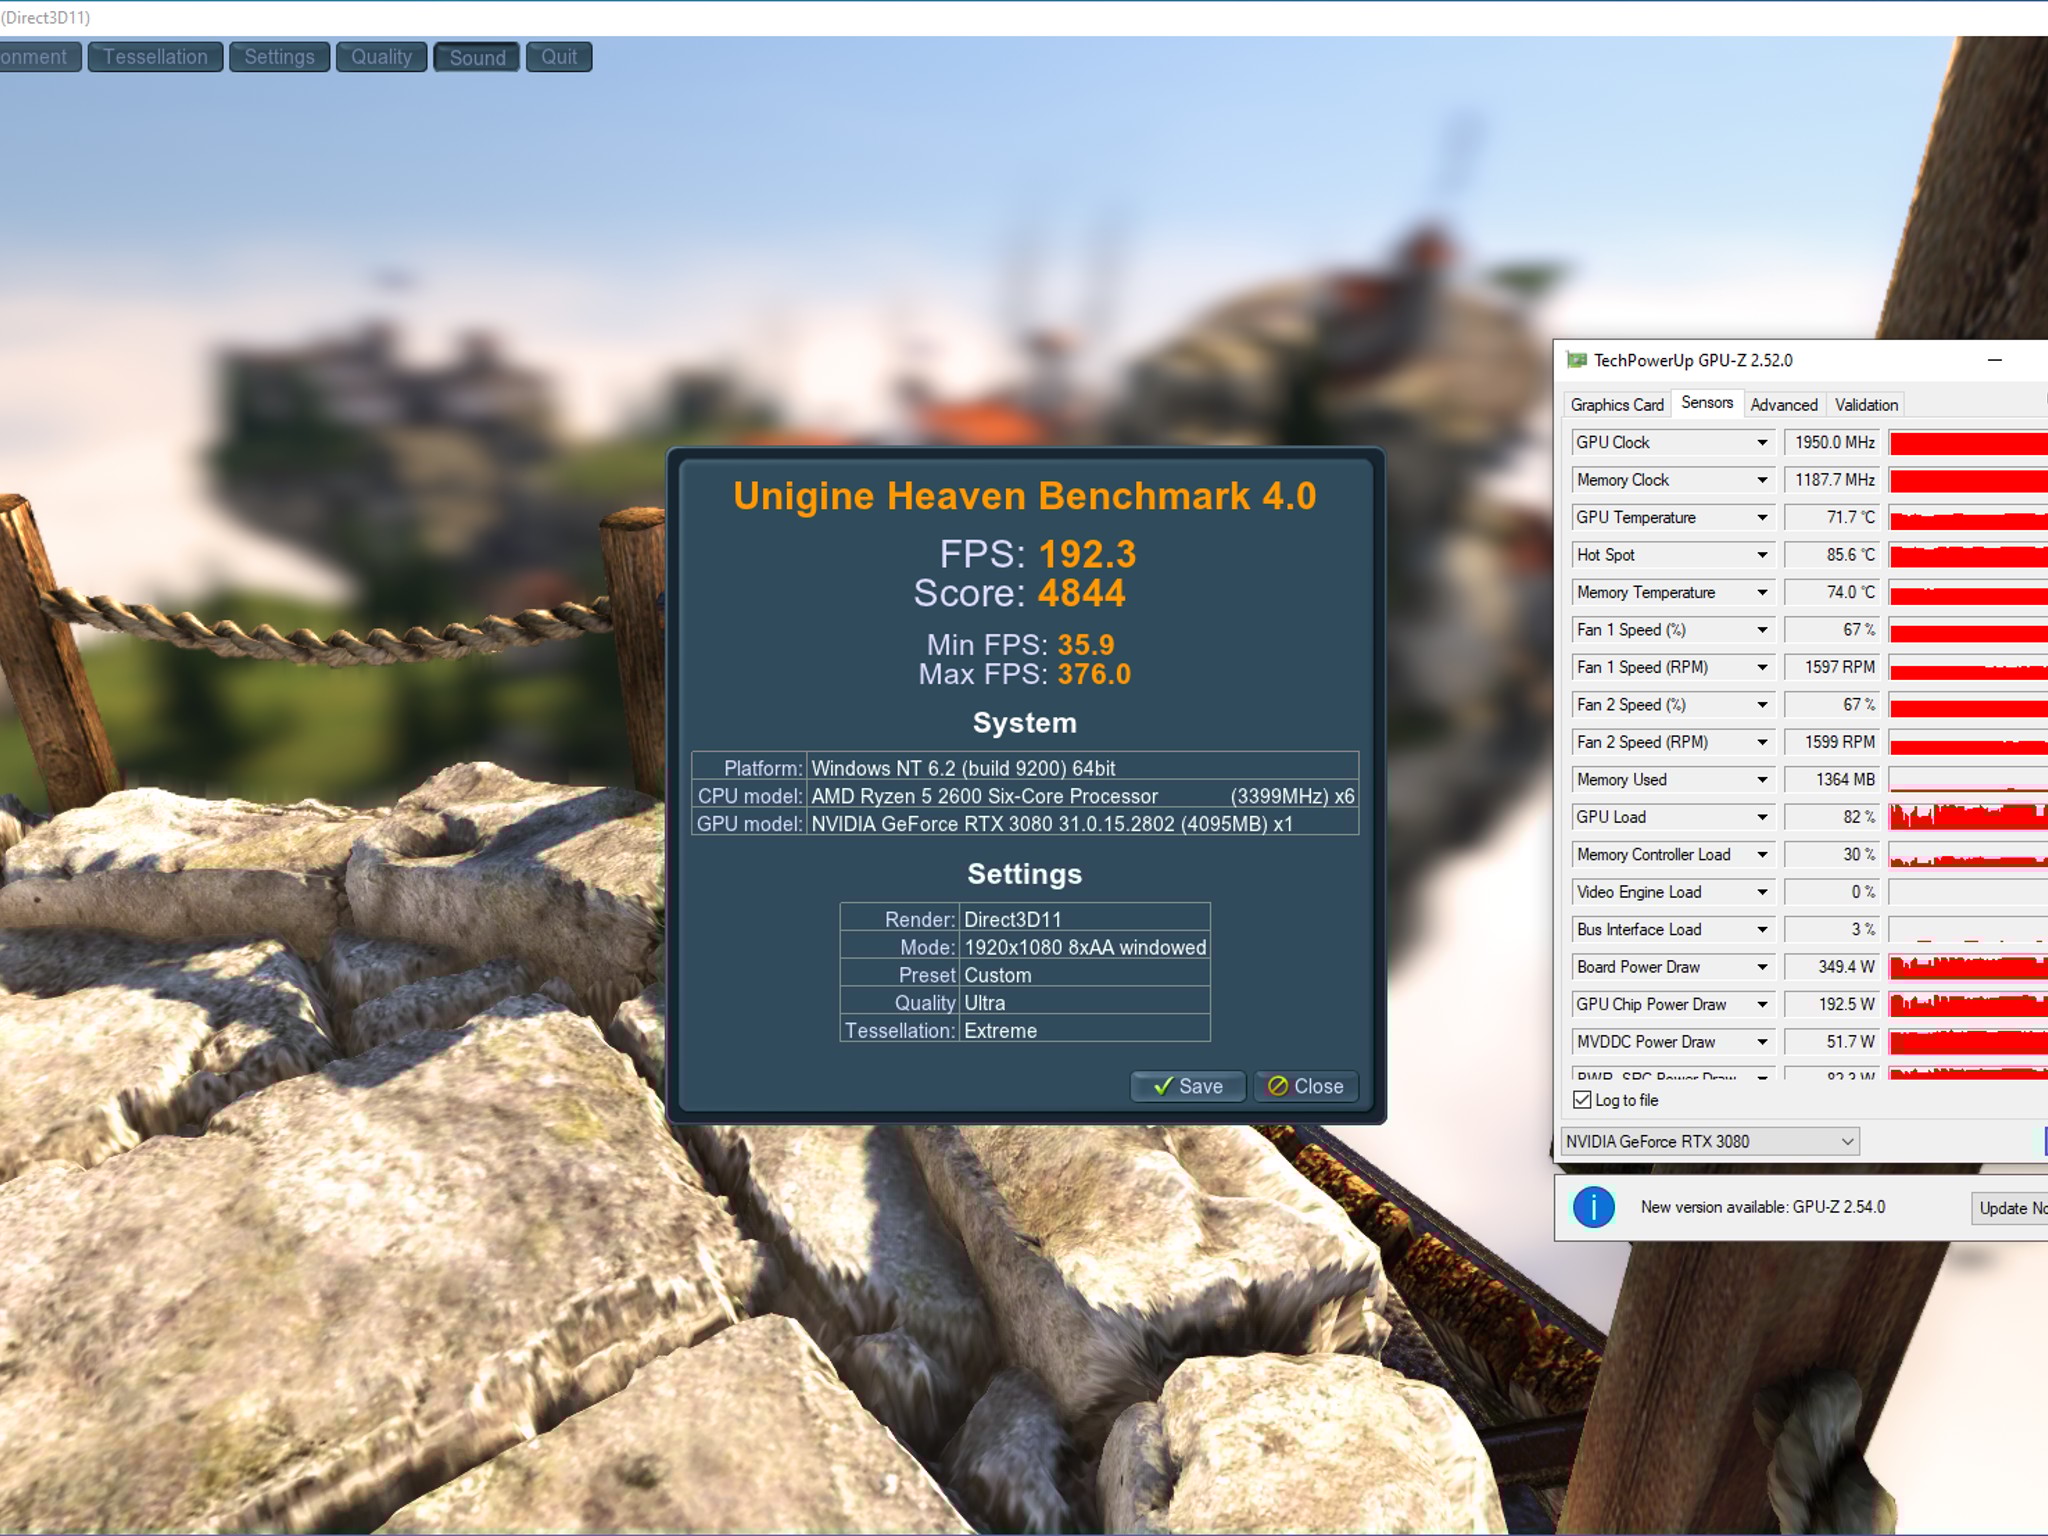
Task: Select the Validation tab
Action: pyautogui.click(x=1866, y=404)
